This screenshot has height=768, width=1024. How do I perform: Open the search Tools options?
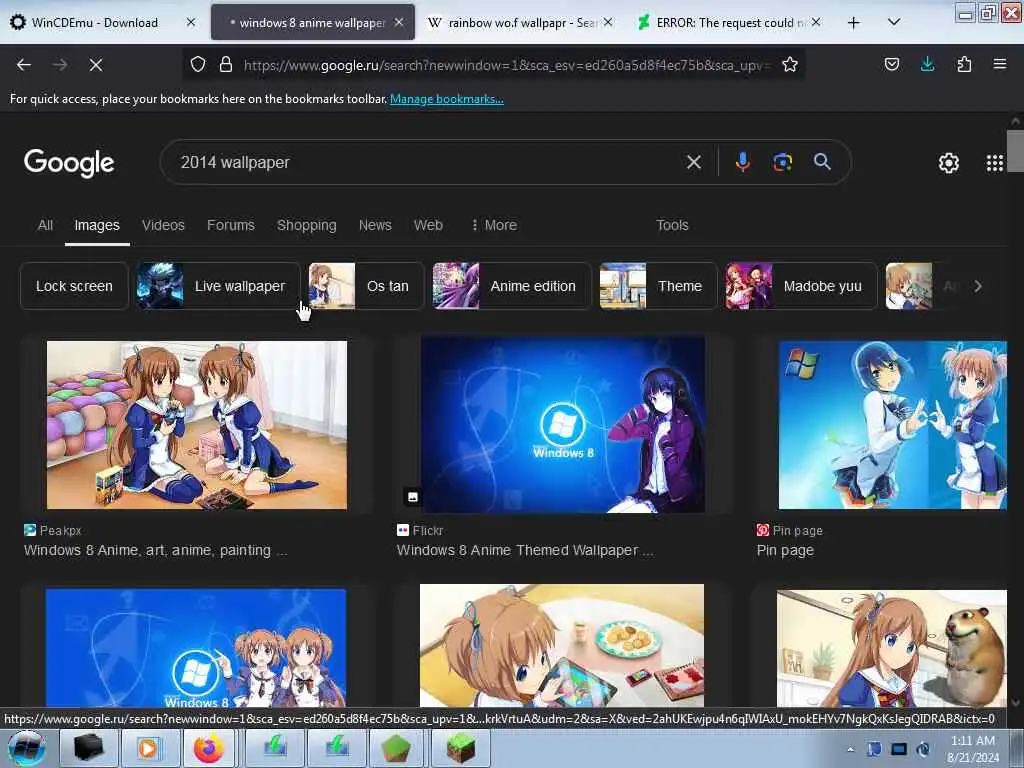672,225
